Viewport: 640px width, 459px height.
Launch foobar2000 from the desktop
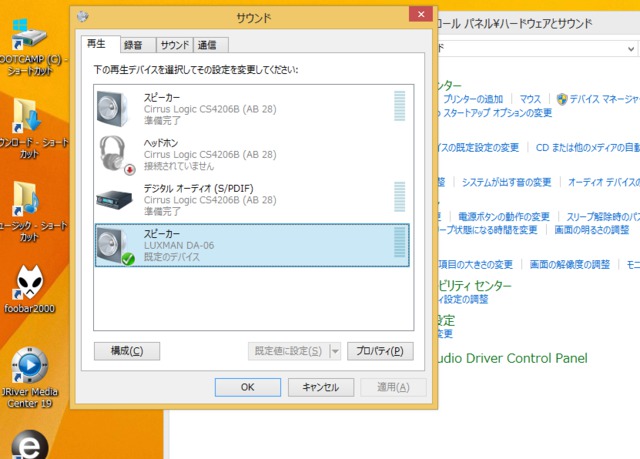(x=29, y=289)
